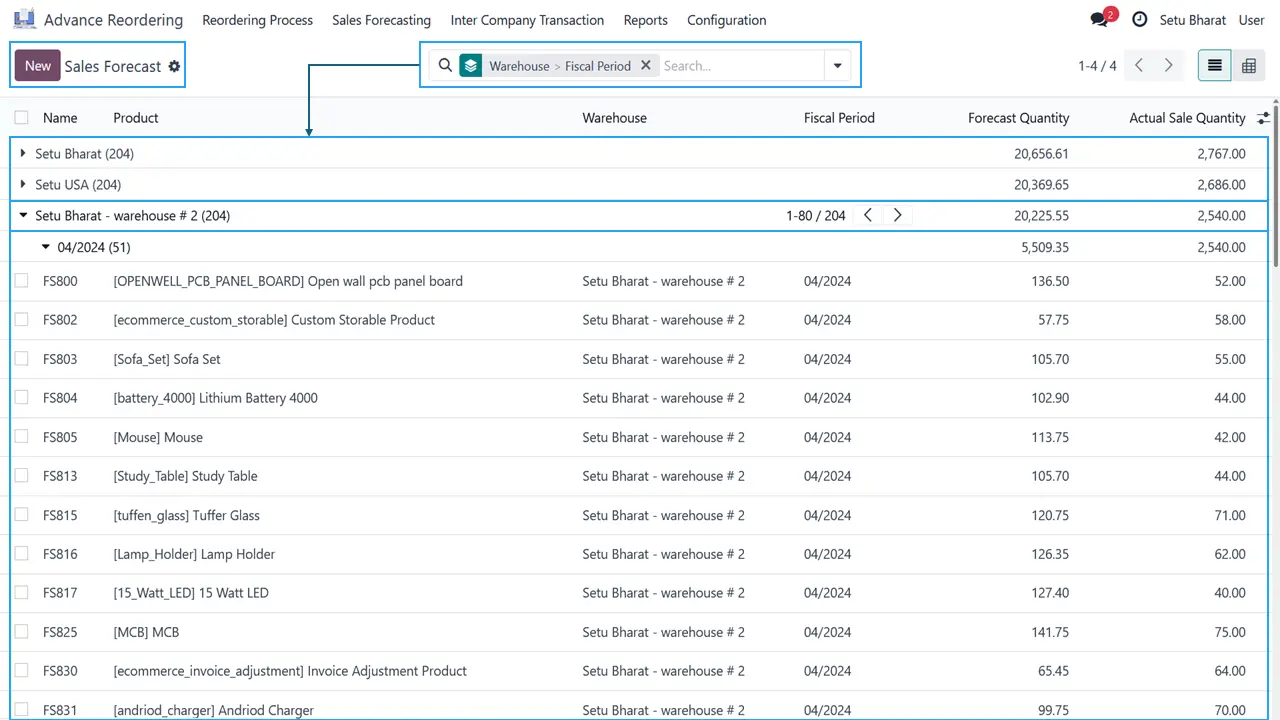Sort by Forecast Quantity column header
Image resolution: width=1280 pixels, height=720 pixels.
(x=1018, y=118)
